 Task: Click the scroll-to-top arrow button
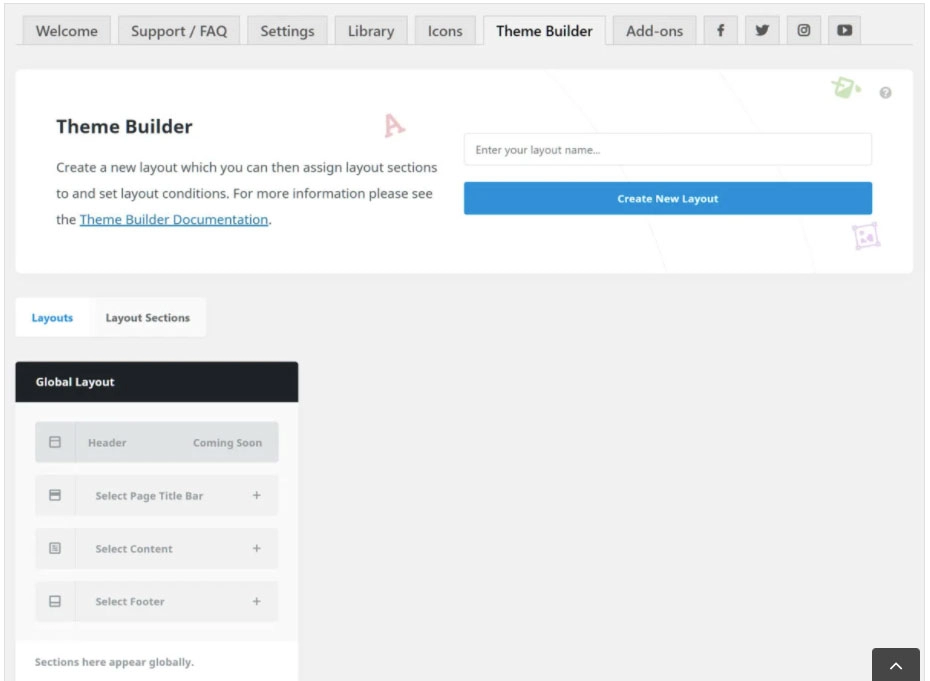pyautogui.click(x=895, y=665)
